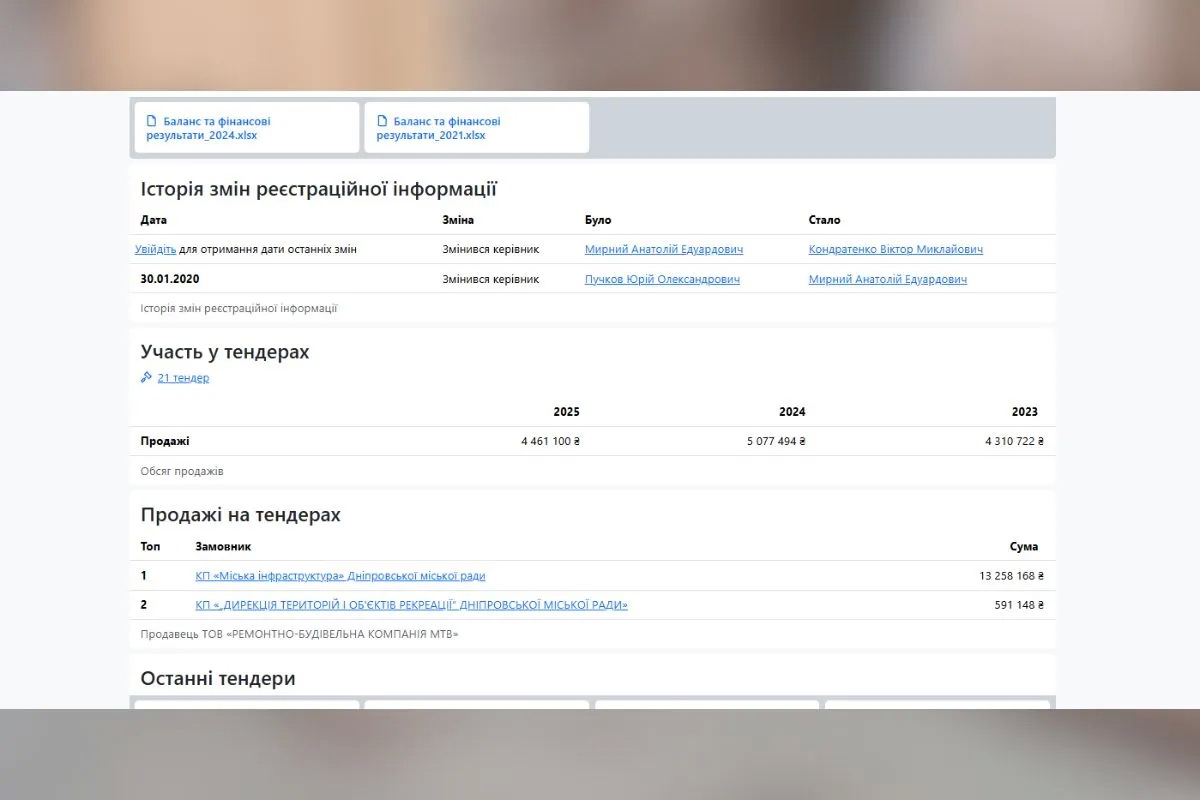1200x800 pixels.
Task: Select date 30.01.2020 in history table
Action: pyautogui.click(x=170, y=279)
